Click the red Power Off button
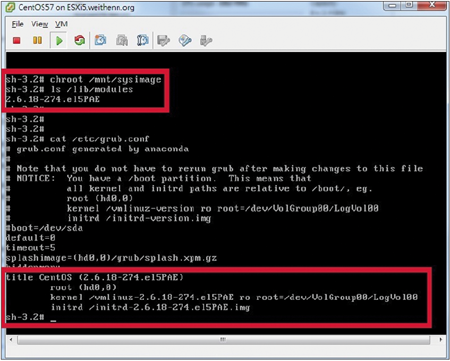The width and height of the screenshot is (450, 361). 17,41
